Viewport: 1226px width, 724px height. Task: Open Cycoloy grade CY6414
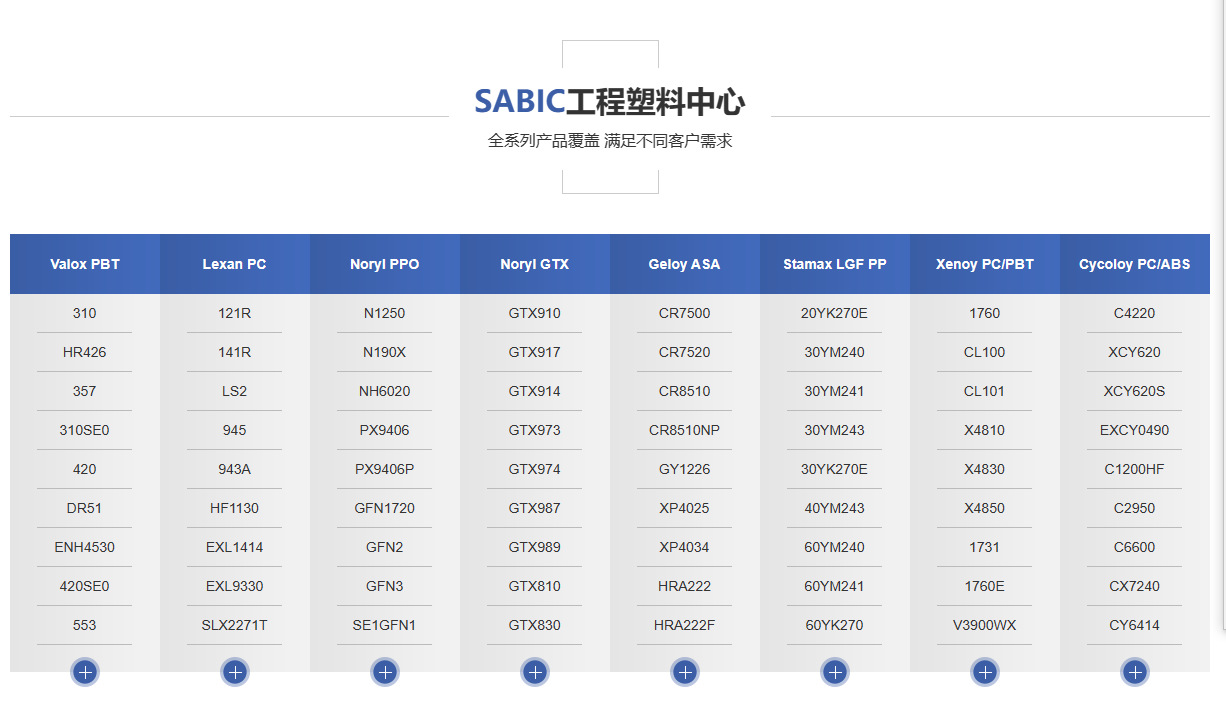(x=1135, y=625)
